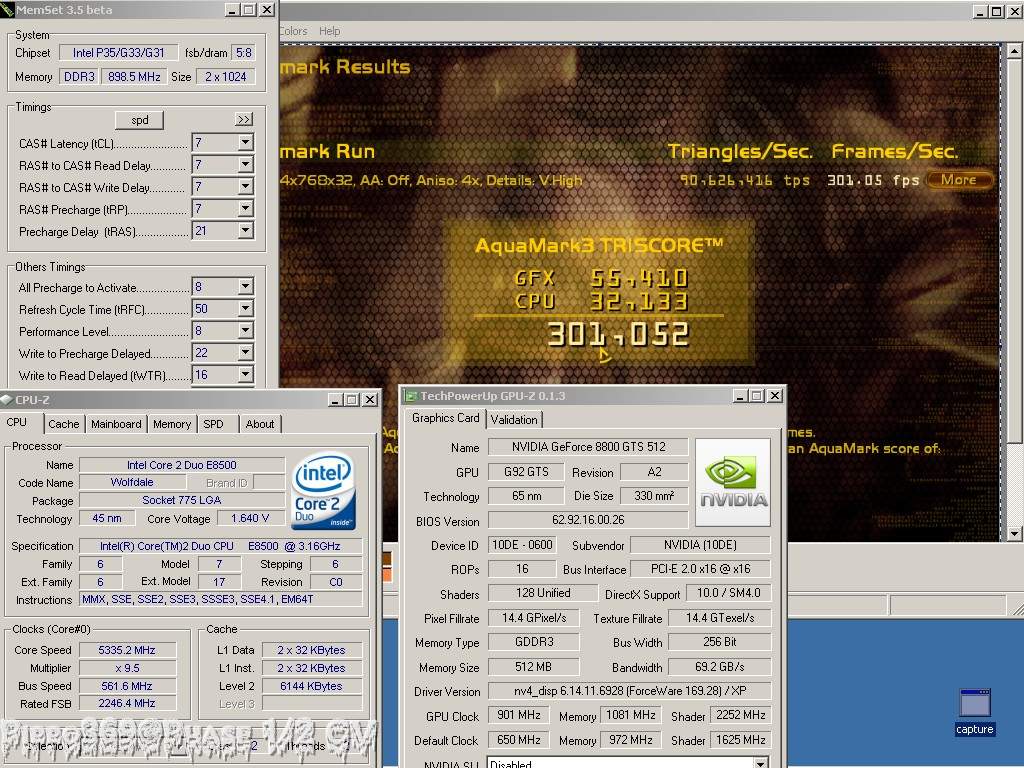Open the About tab in CPU-Z
1024x768 pixels.
[260, 424]
